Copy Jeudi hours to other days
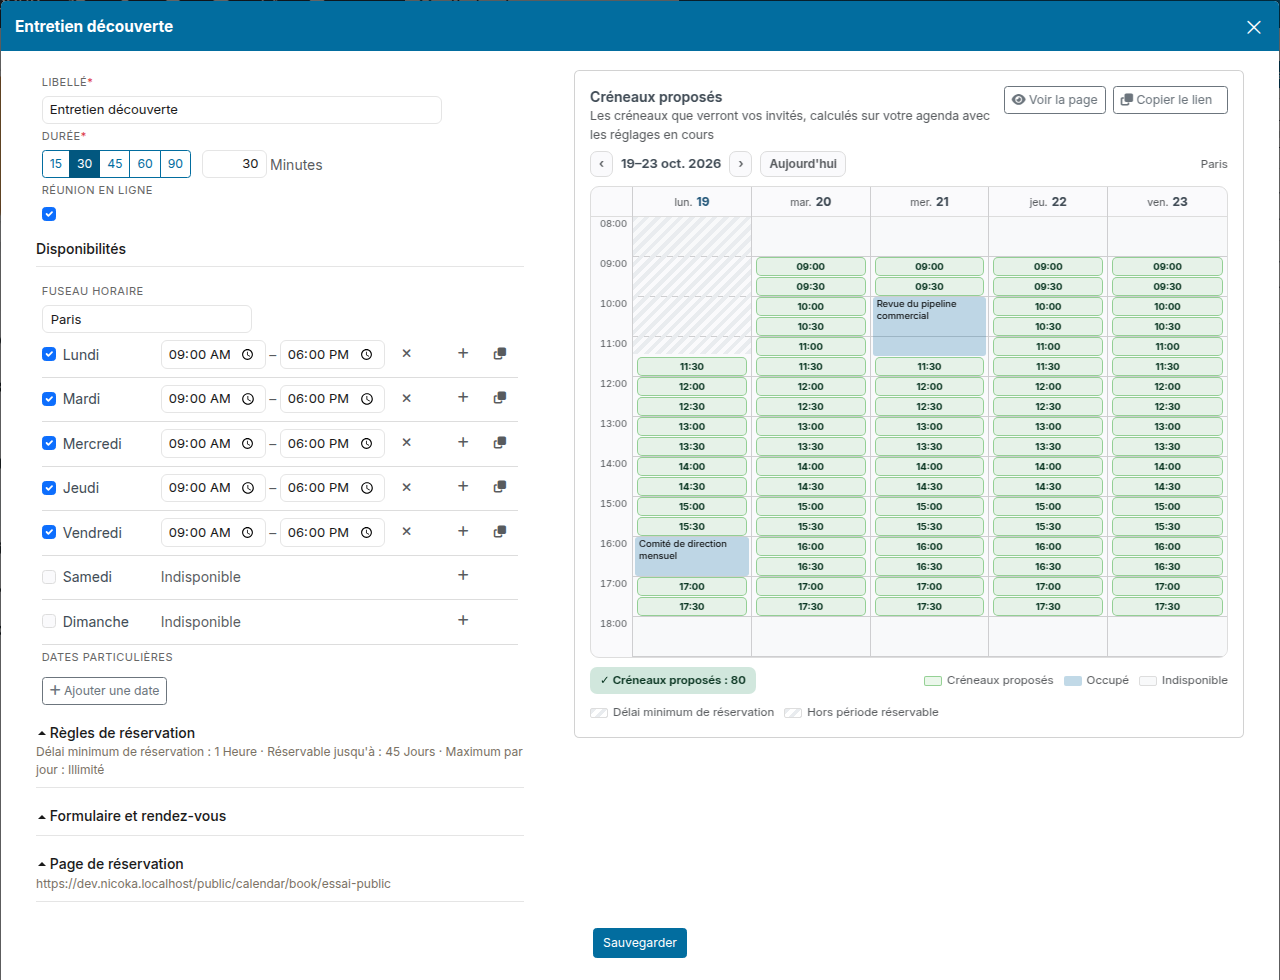This screenshot has height=980, width=1280. pyautogui.click(x=500, y=487)
